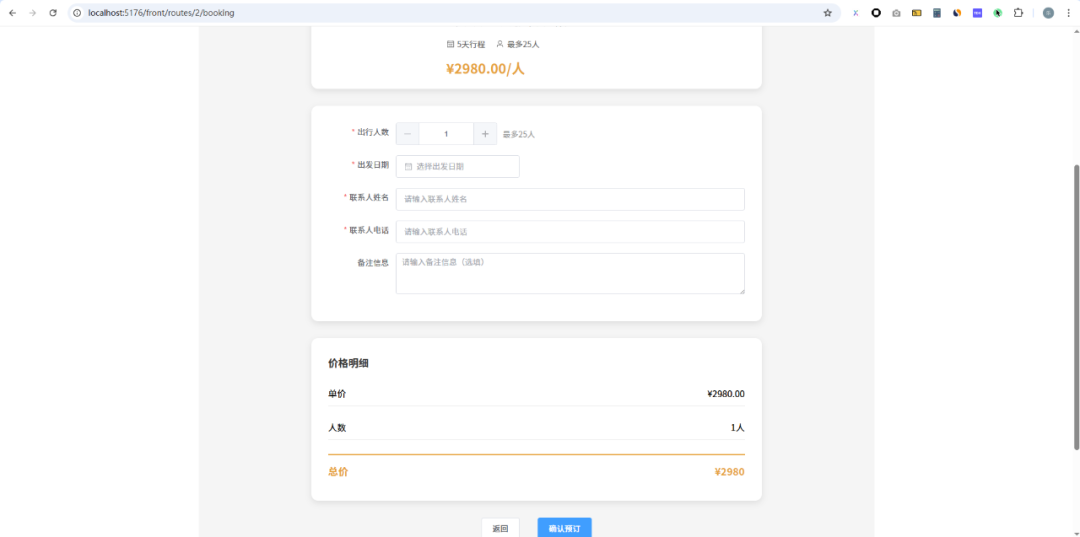
Task: Click the 出发日期 field label
Action: pyautogui.click(x=373, y=165)
